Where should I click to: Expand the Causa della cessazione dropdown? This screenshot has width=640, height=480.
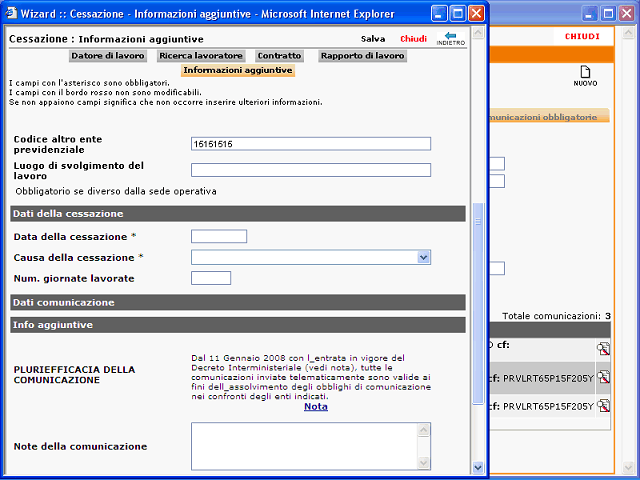click(424, 258)
